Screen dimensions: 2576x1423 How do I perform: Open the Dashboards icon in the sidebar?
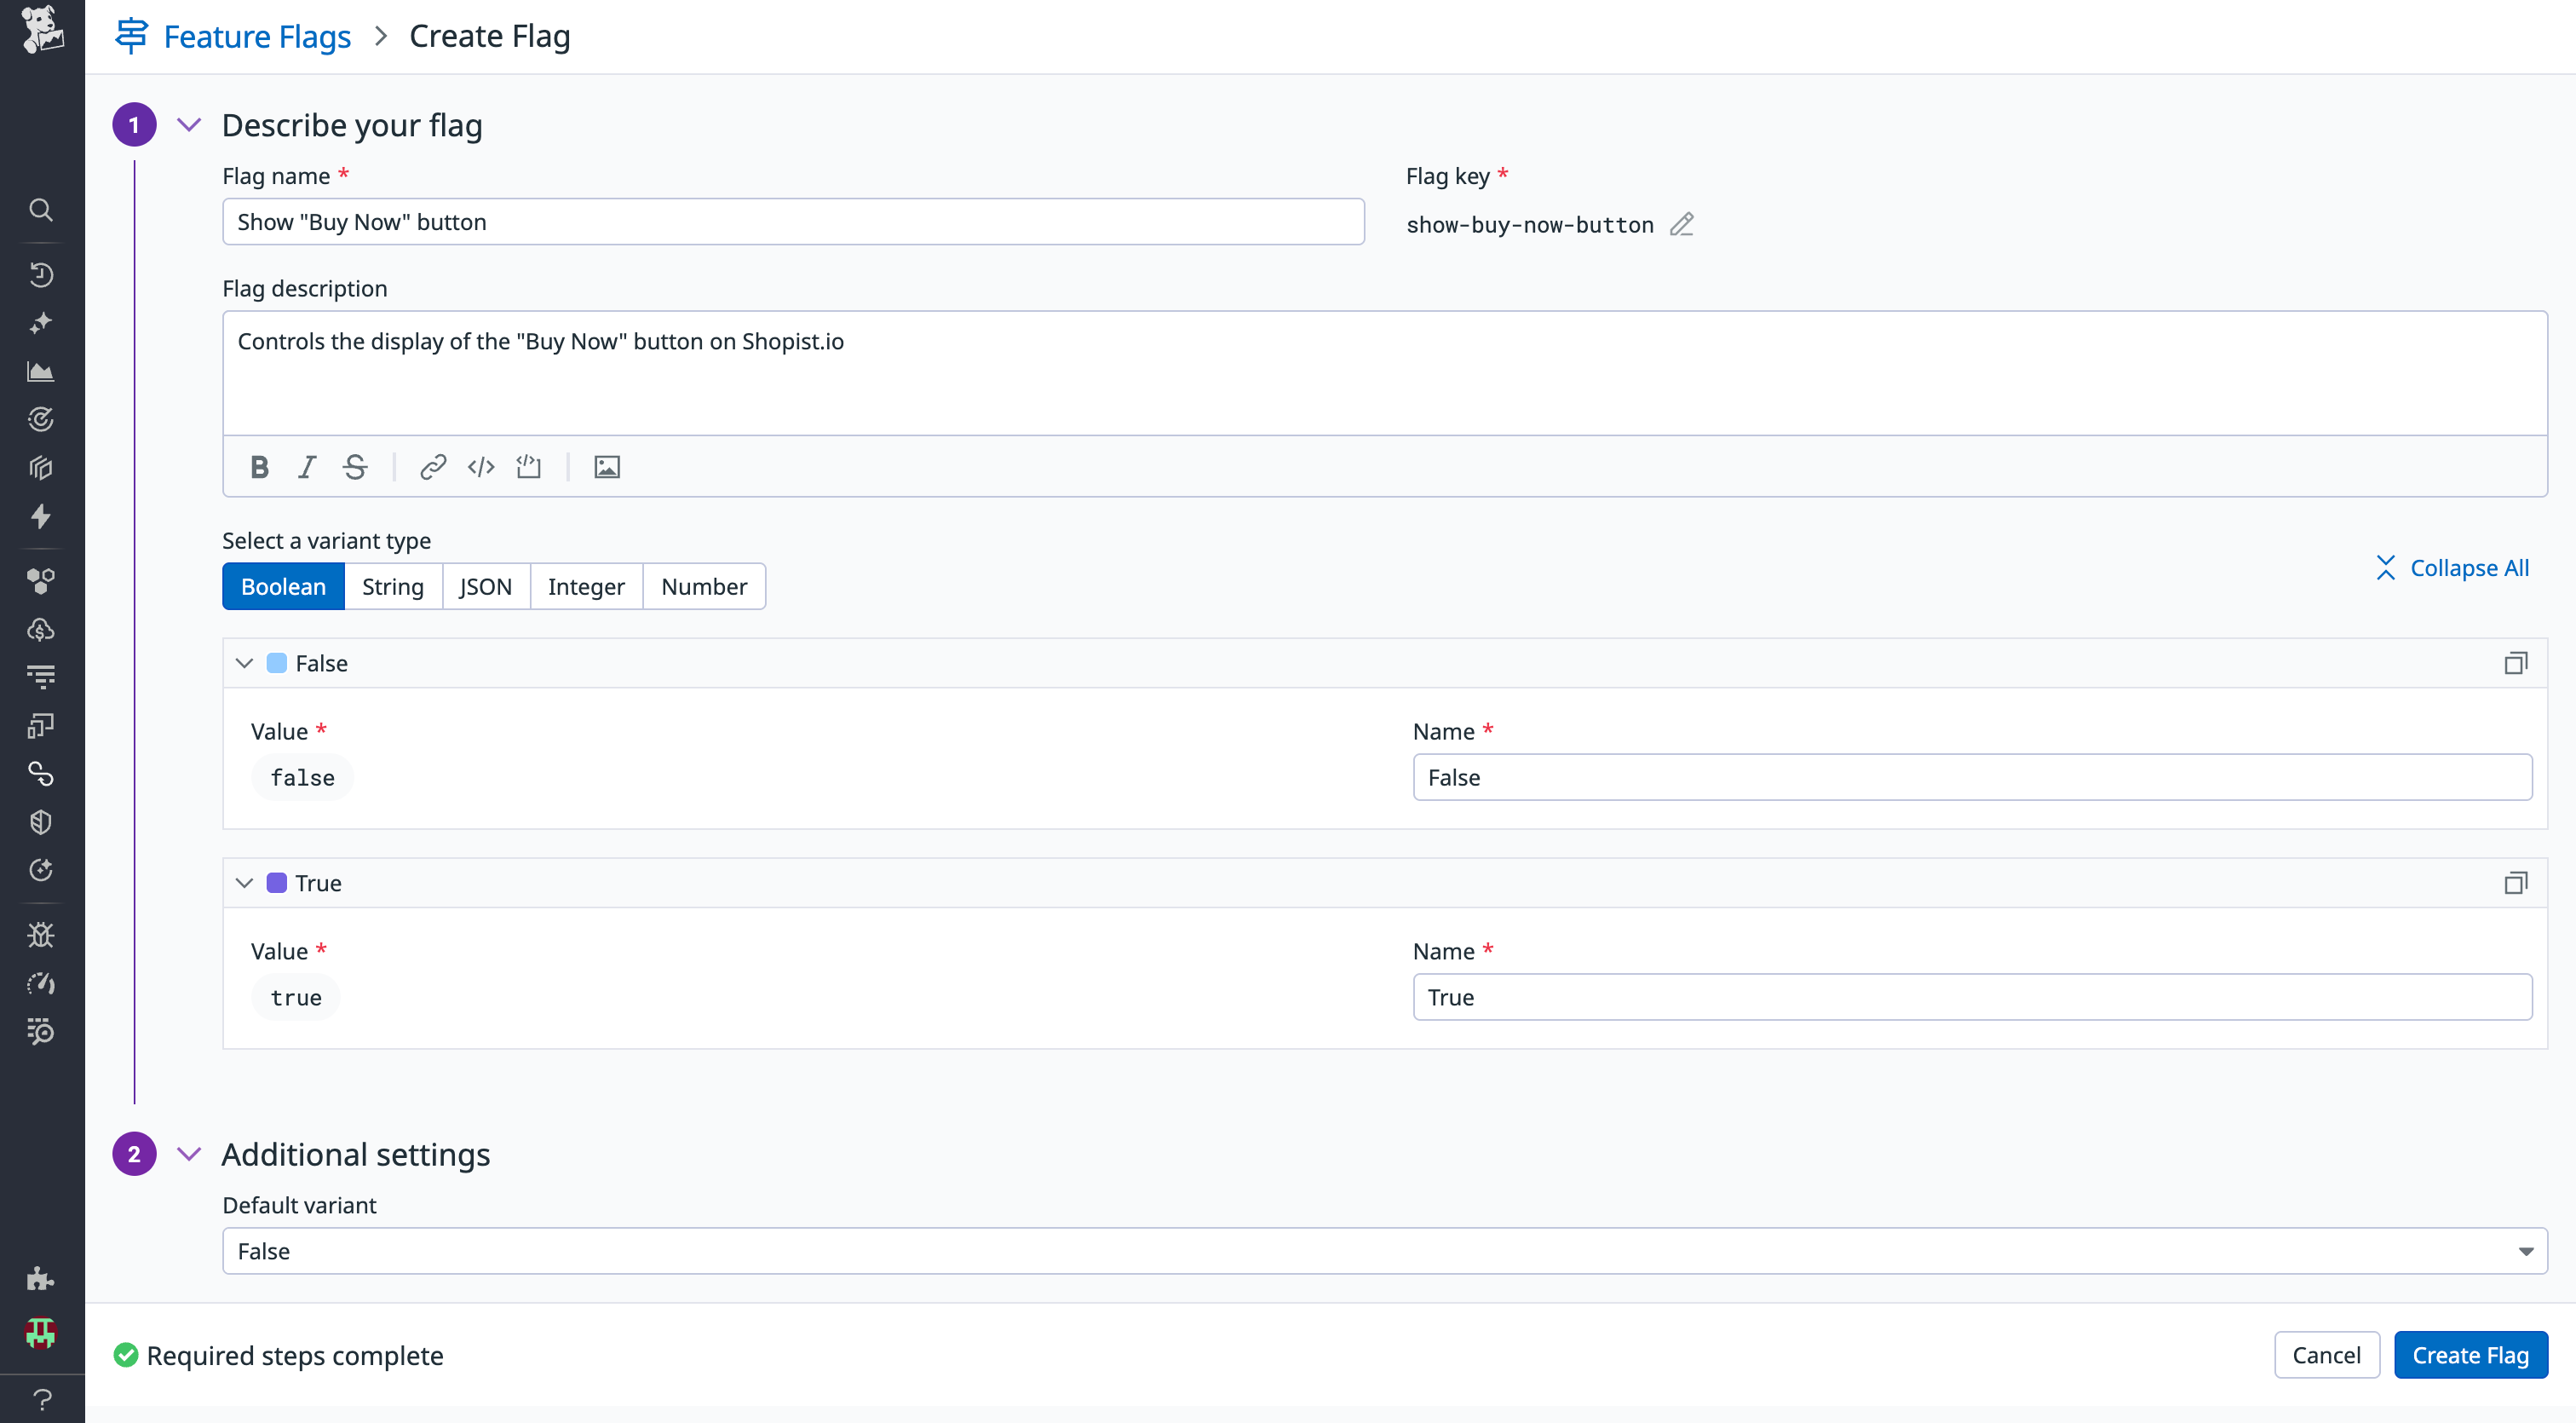(x=41, y=371)
